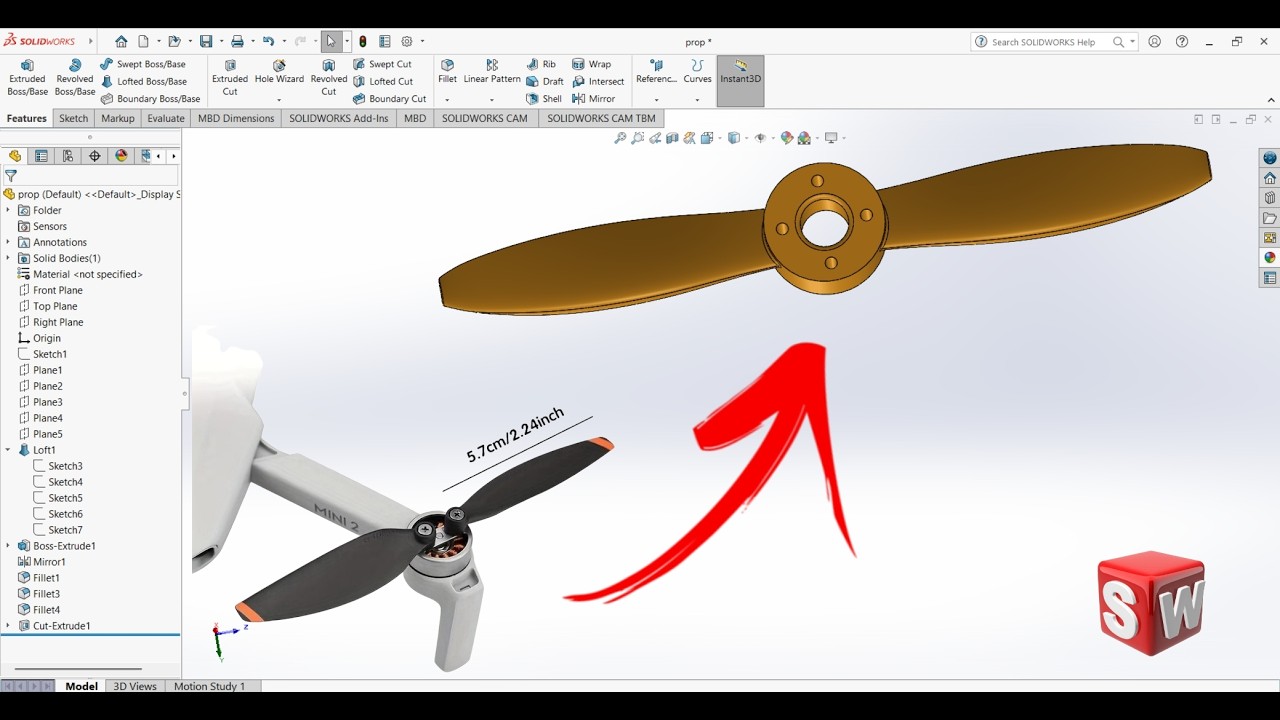Click the Rebuild traffic light icon
Viewport: 1280px width, 720px height.
point(363,41)
